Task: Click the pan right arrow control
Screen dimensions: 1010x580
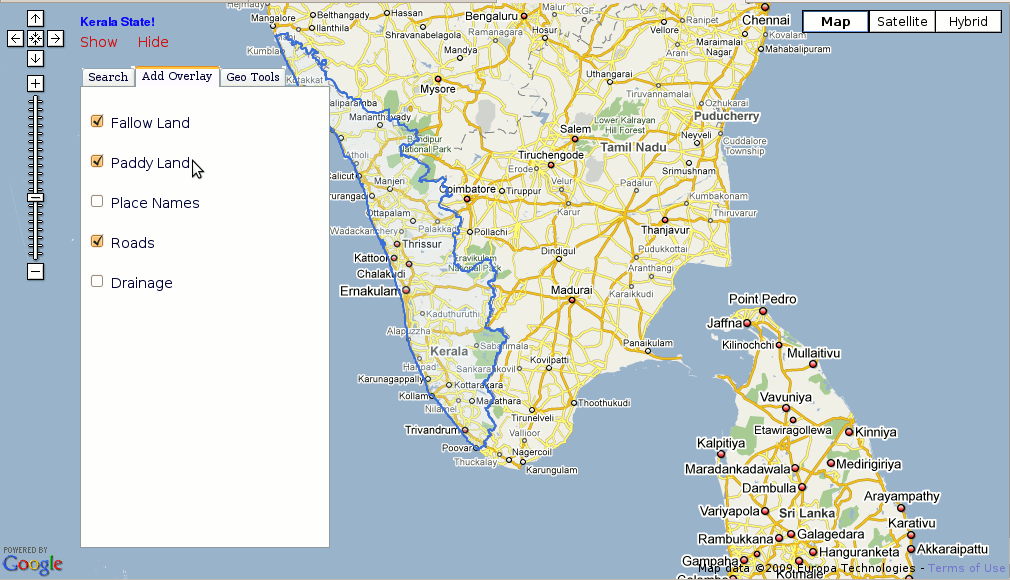Action: [57, 37]
